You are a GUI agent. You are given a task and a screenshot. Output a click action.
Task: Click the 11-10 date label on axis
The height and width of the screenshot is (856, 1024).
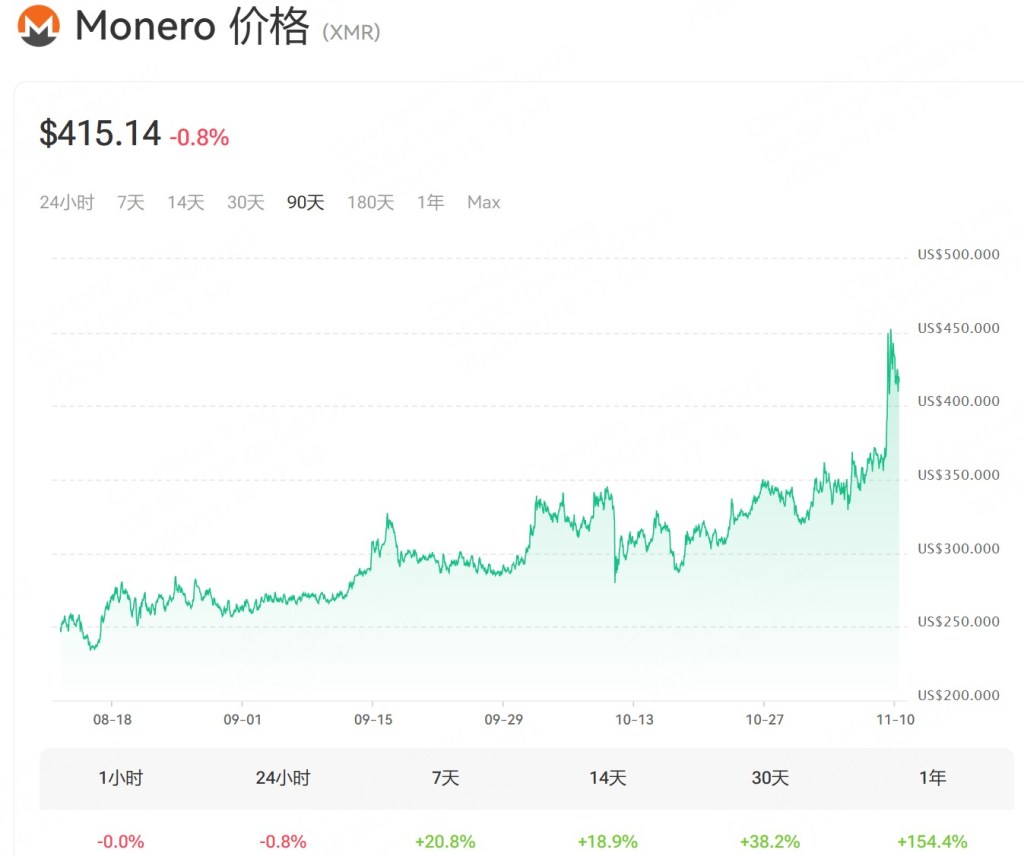pos(893,718)
